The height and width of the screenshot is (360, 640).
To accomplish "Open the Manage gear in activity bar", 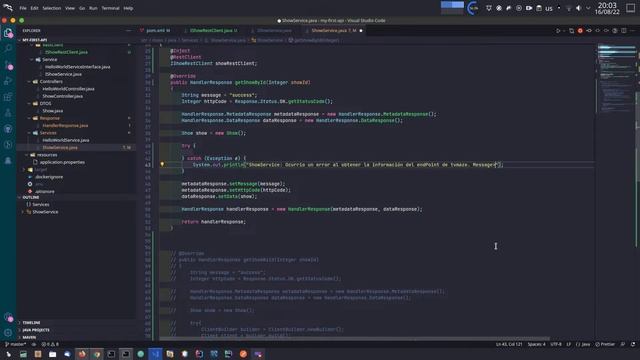I will (8, 333).
